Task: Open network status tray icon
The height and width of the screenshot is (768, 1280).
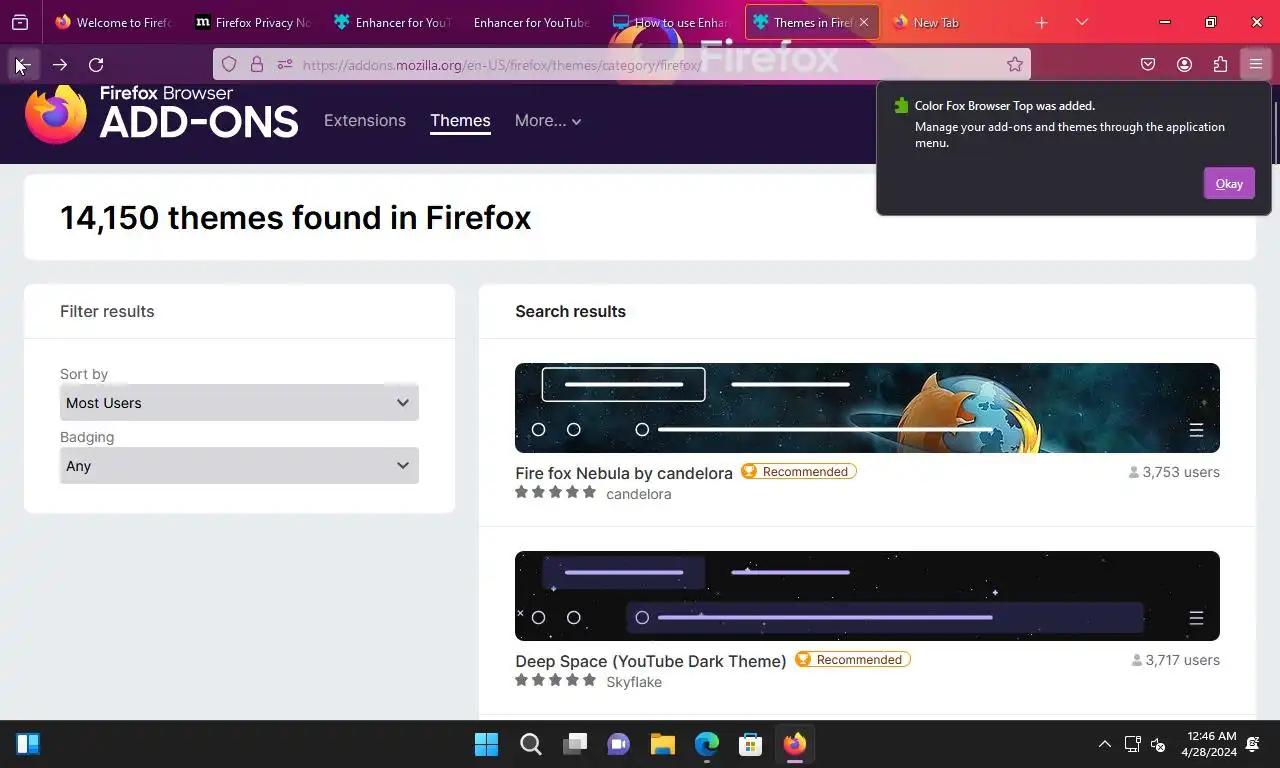Action: pos(1133,744)
